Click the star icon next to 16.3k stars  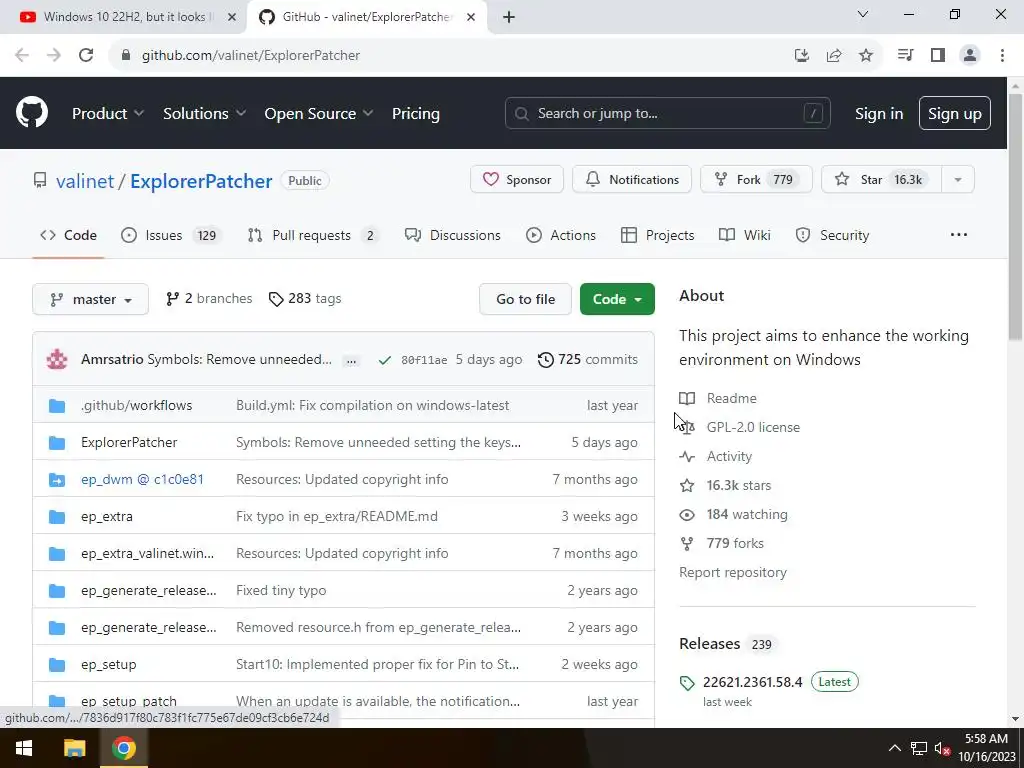pos(687,485)
